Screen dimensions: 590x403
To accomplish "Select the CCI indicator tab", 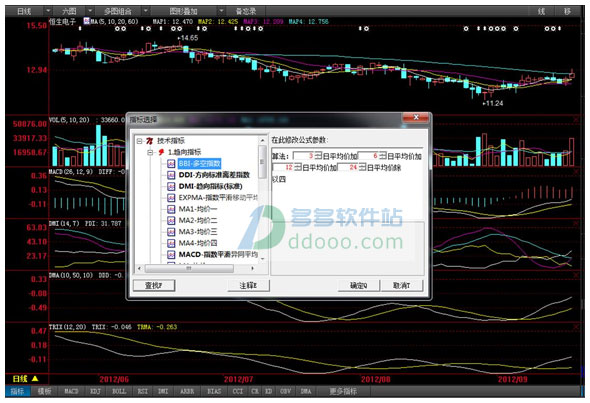I will [x=238, y=391].
